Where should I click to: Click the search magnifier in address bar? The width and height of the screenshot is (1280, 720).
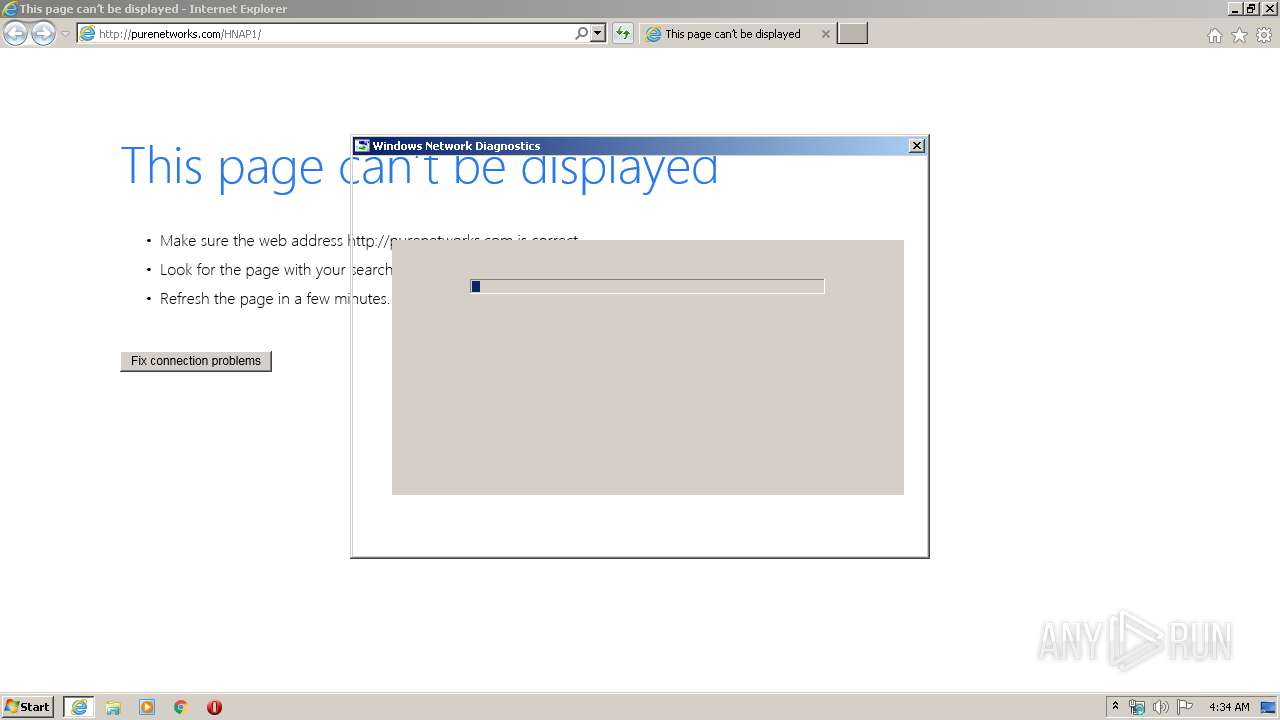[x=582, y=33]
